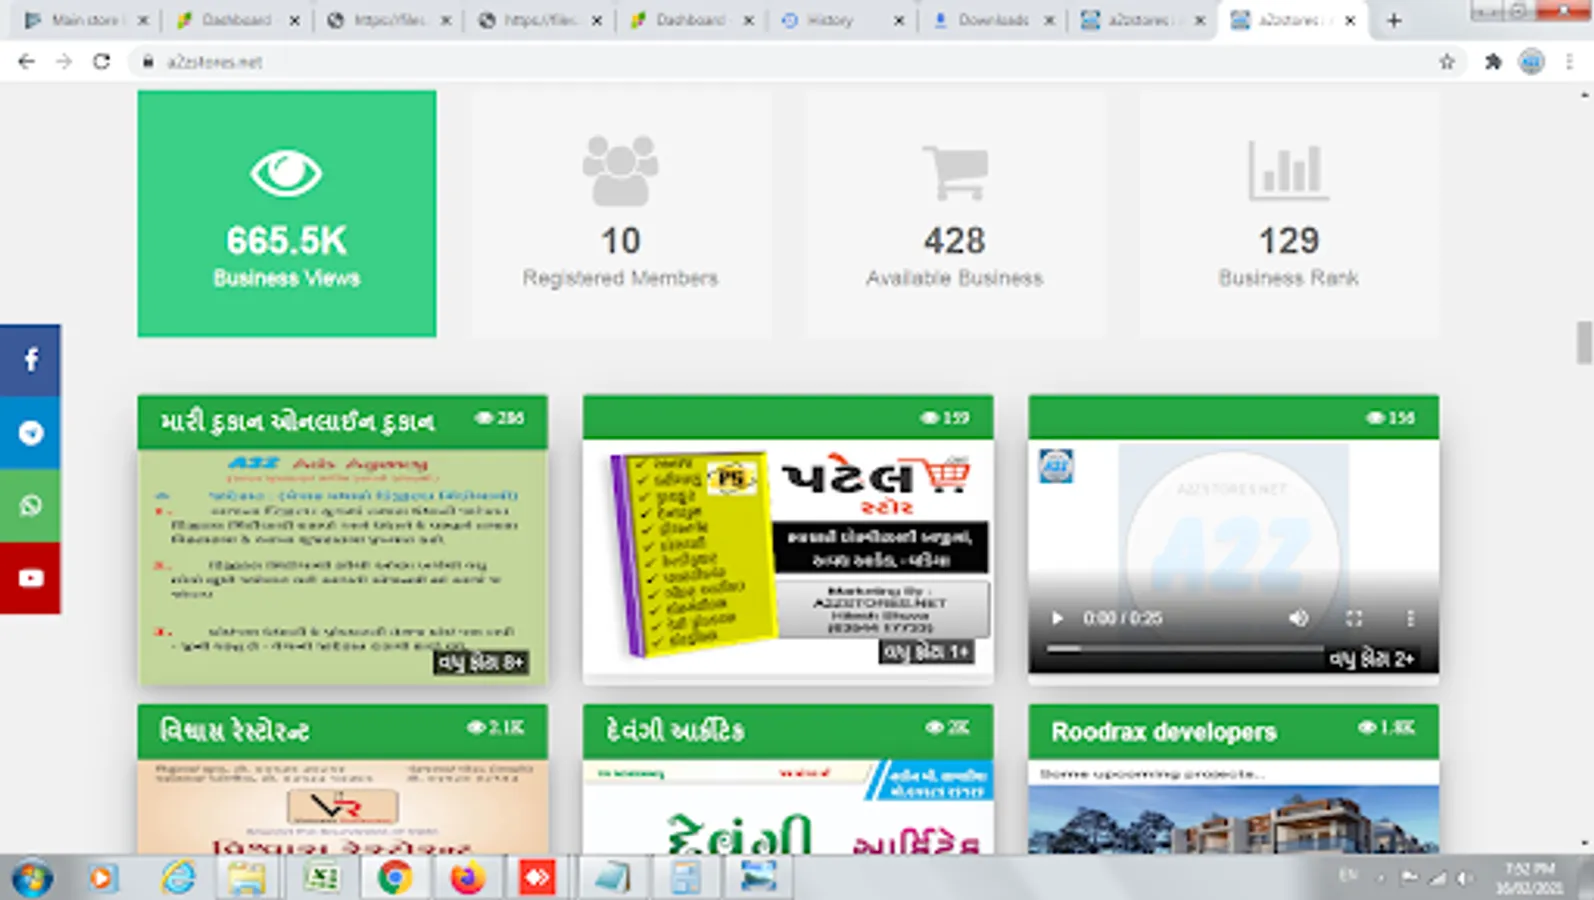This screenshot has height=900, width=1594.
Task: Click the eye icon above 665.5K
Action: (286, 173)
